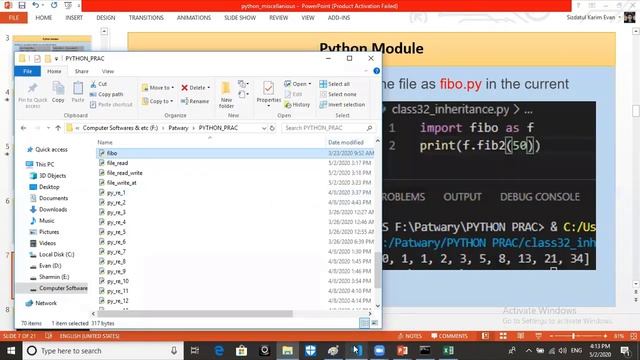
Task: Open PowerPoint ANIMATIONS ribbon tab
Action: click(194, 18)
